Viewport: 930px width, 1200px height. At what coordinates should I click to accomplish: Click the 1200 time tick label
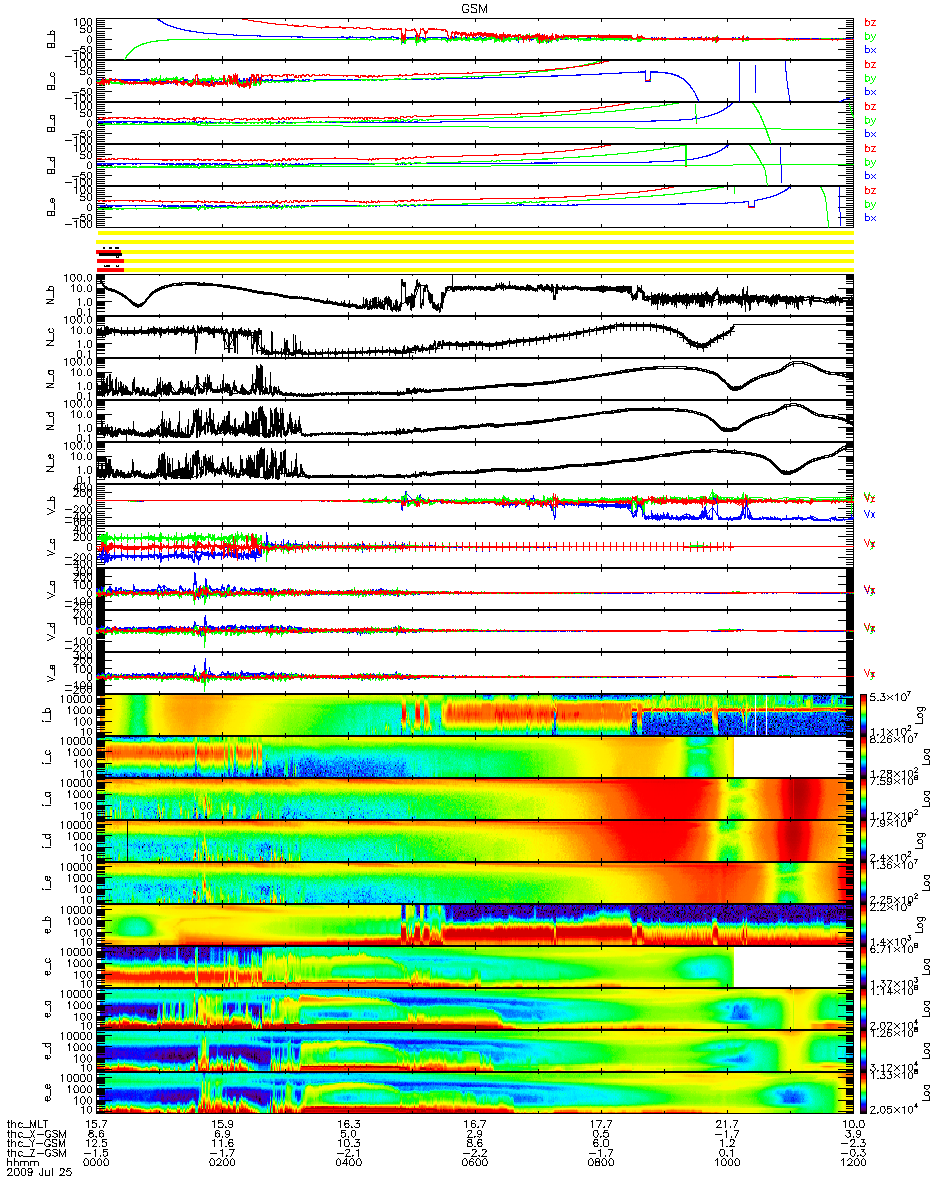[852, 1160]
